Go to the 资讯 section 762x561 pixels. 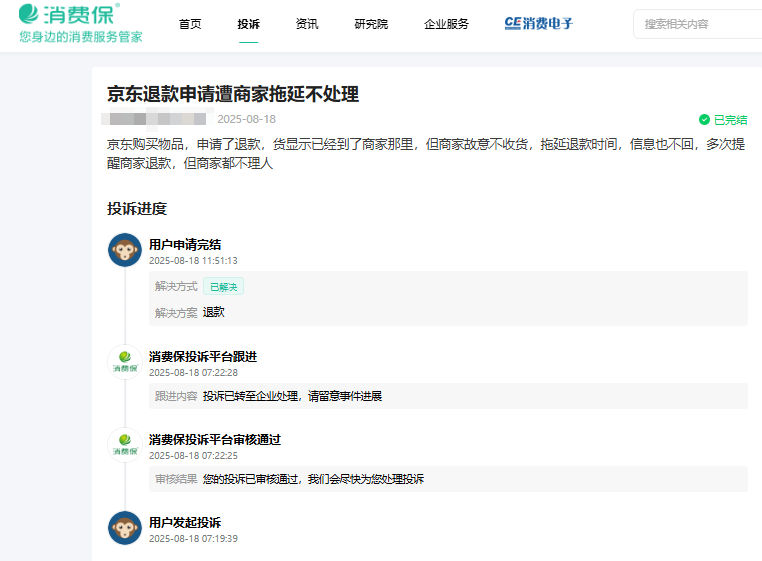coord(307,24)
